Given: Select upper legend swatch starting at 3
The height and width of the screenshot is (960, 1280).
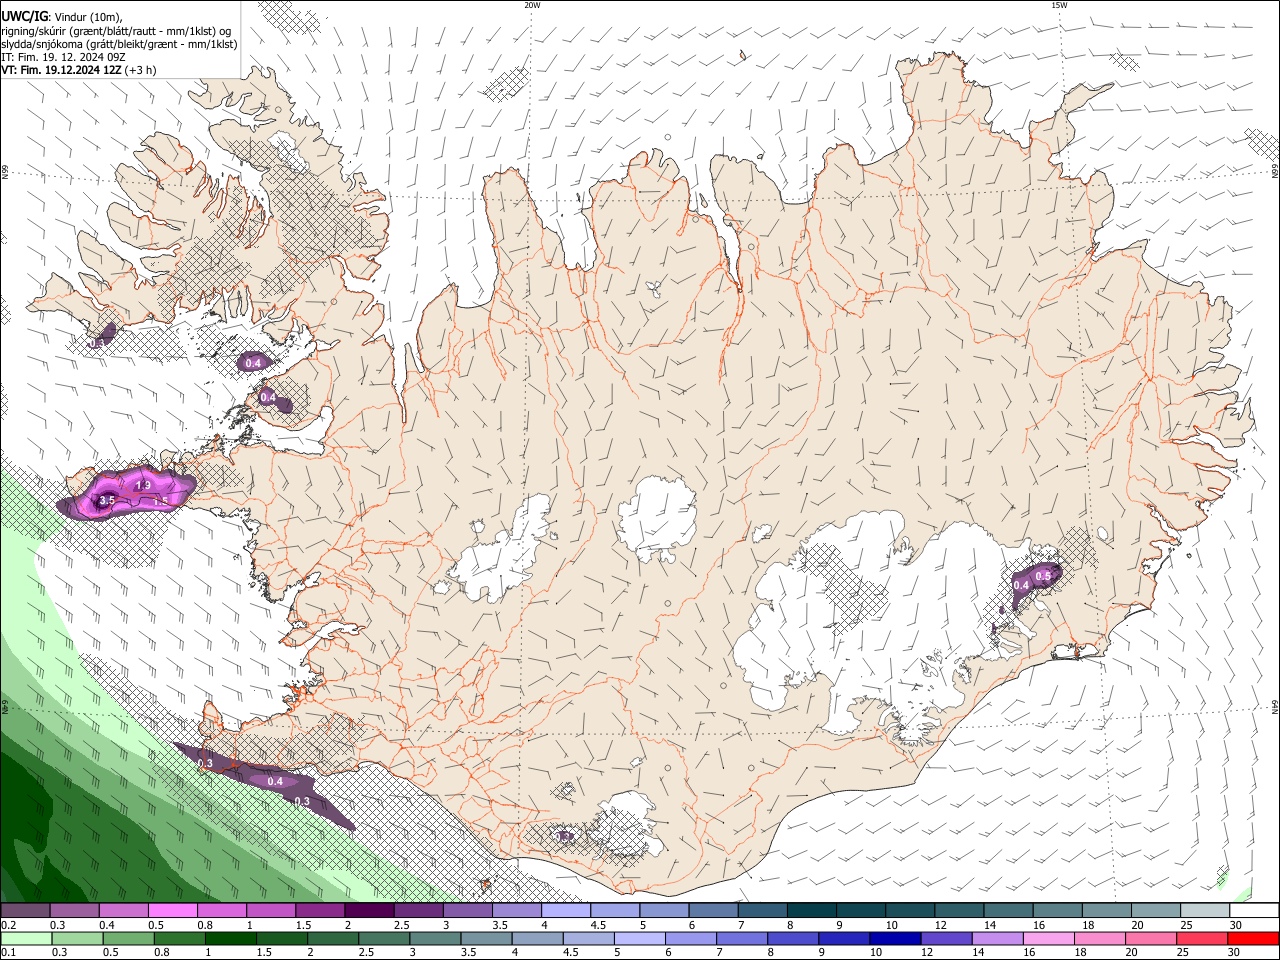Looking at the screenshot, I should (x=467, y=910).
